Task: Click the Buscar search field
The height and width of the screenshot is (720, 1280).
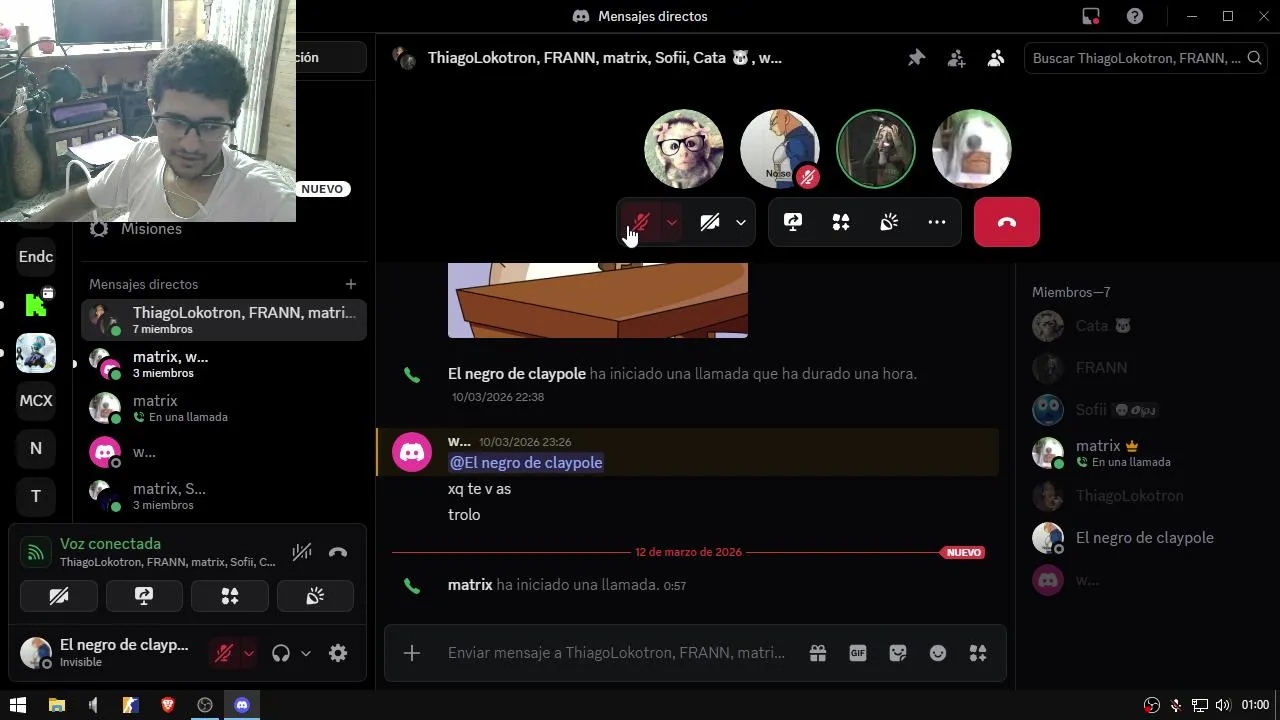Action: point(1145,58)
